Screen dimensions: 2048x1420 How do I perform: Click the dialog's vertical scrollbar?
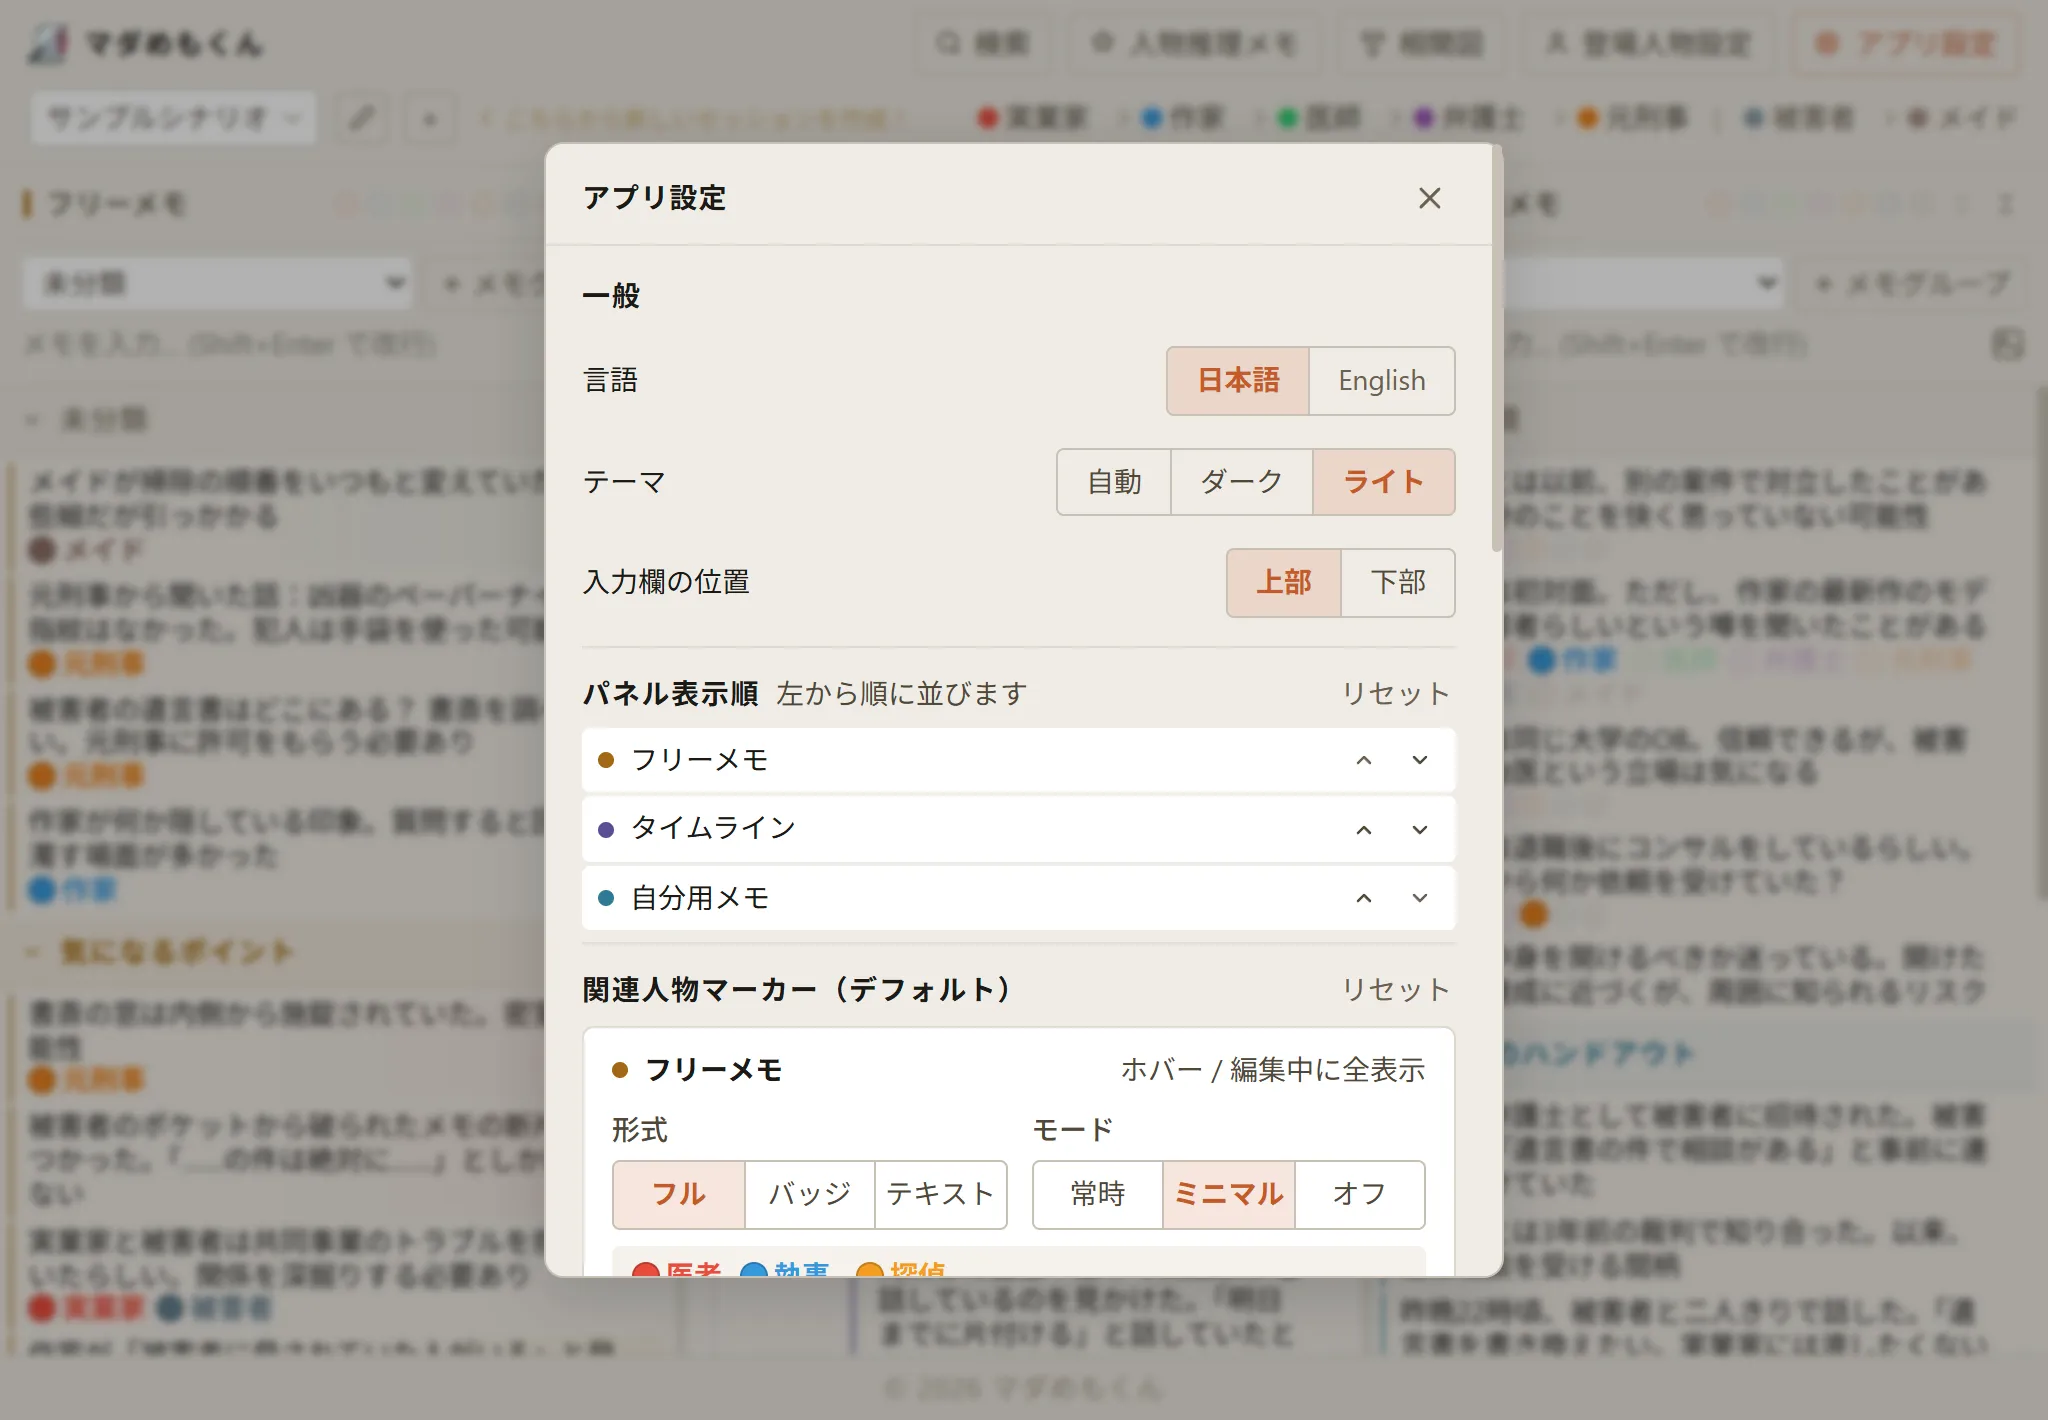(x=1496, y=350)
